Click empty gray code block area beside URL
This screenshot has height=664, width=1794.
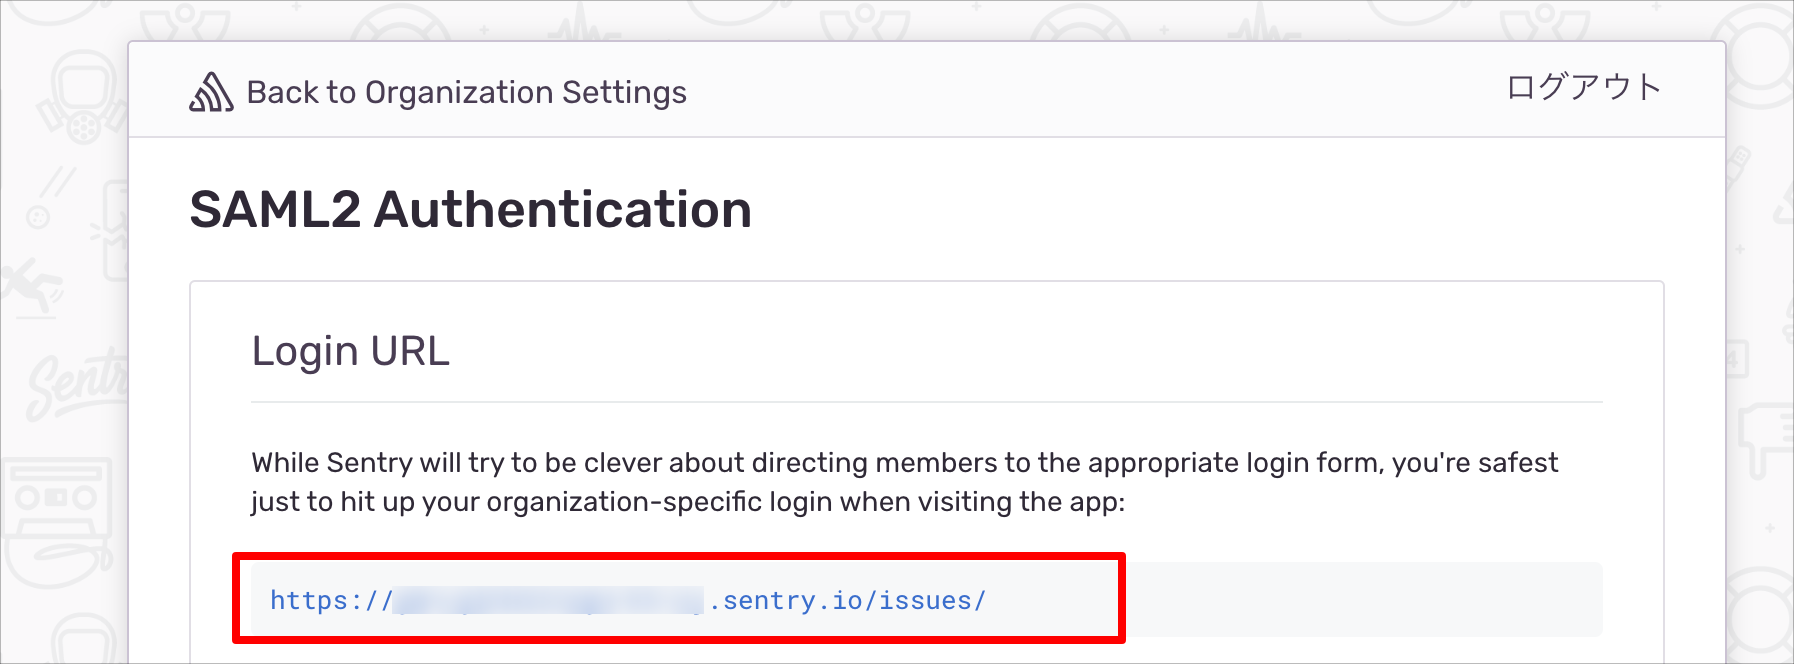click(1360, 599)
